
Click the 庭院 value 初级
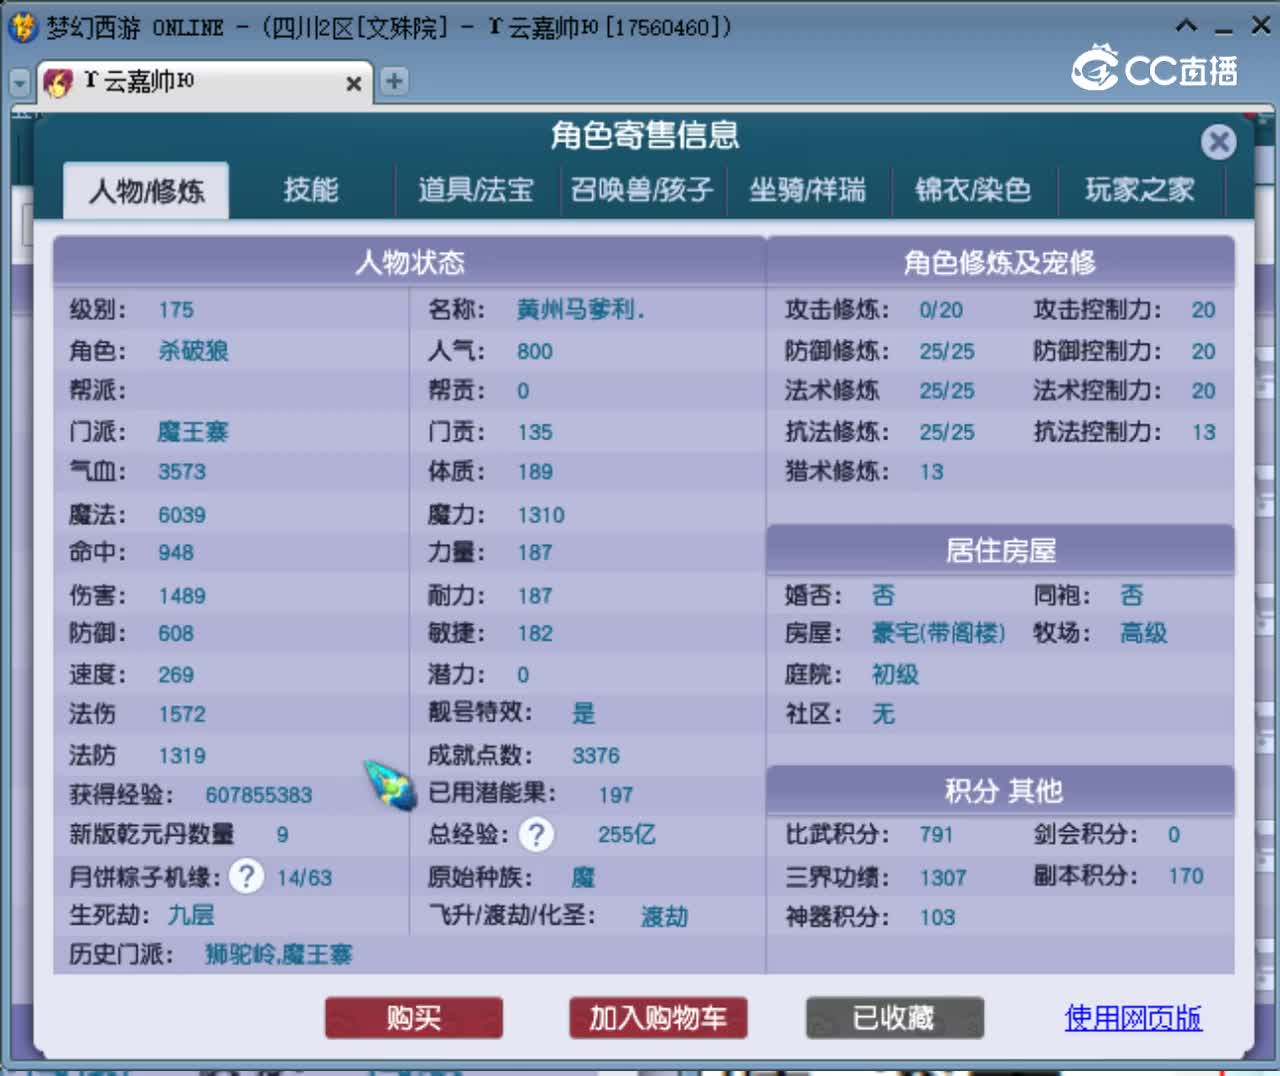click(895, 674)
